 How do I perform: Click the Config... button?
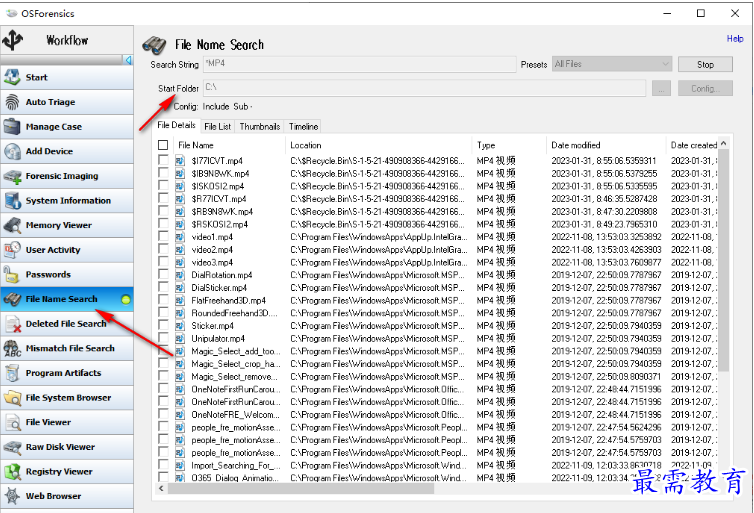(x=705, y=88)
